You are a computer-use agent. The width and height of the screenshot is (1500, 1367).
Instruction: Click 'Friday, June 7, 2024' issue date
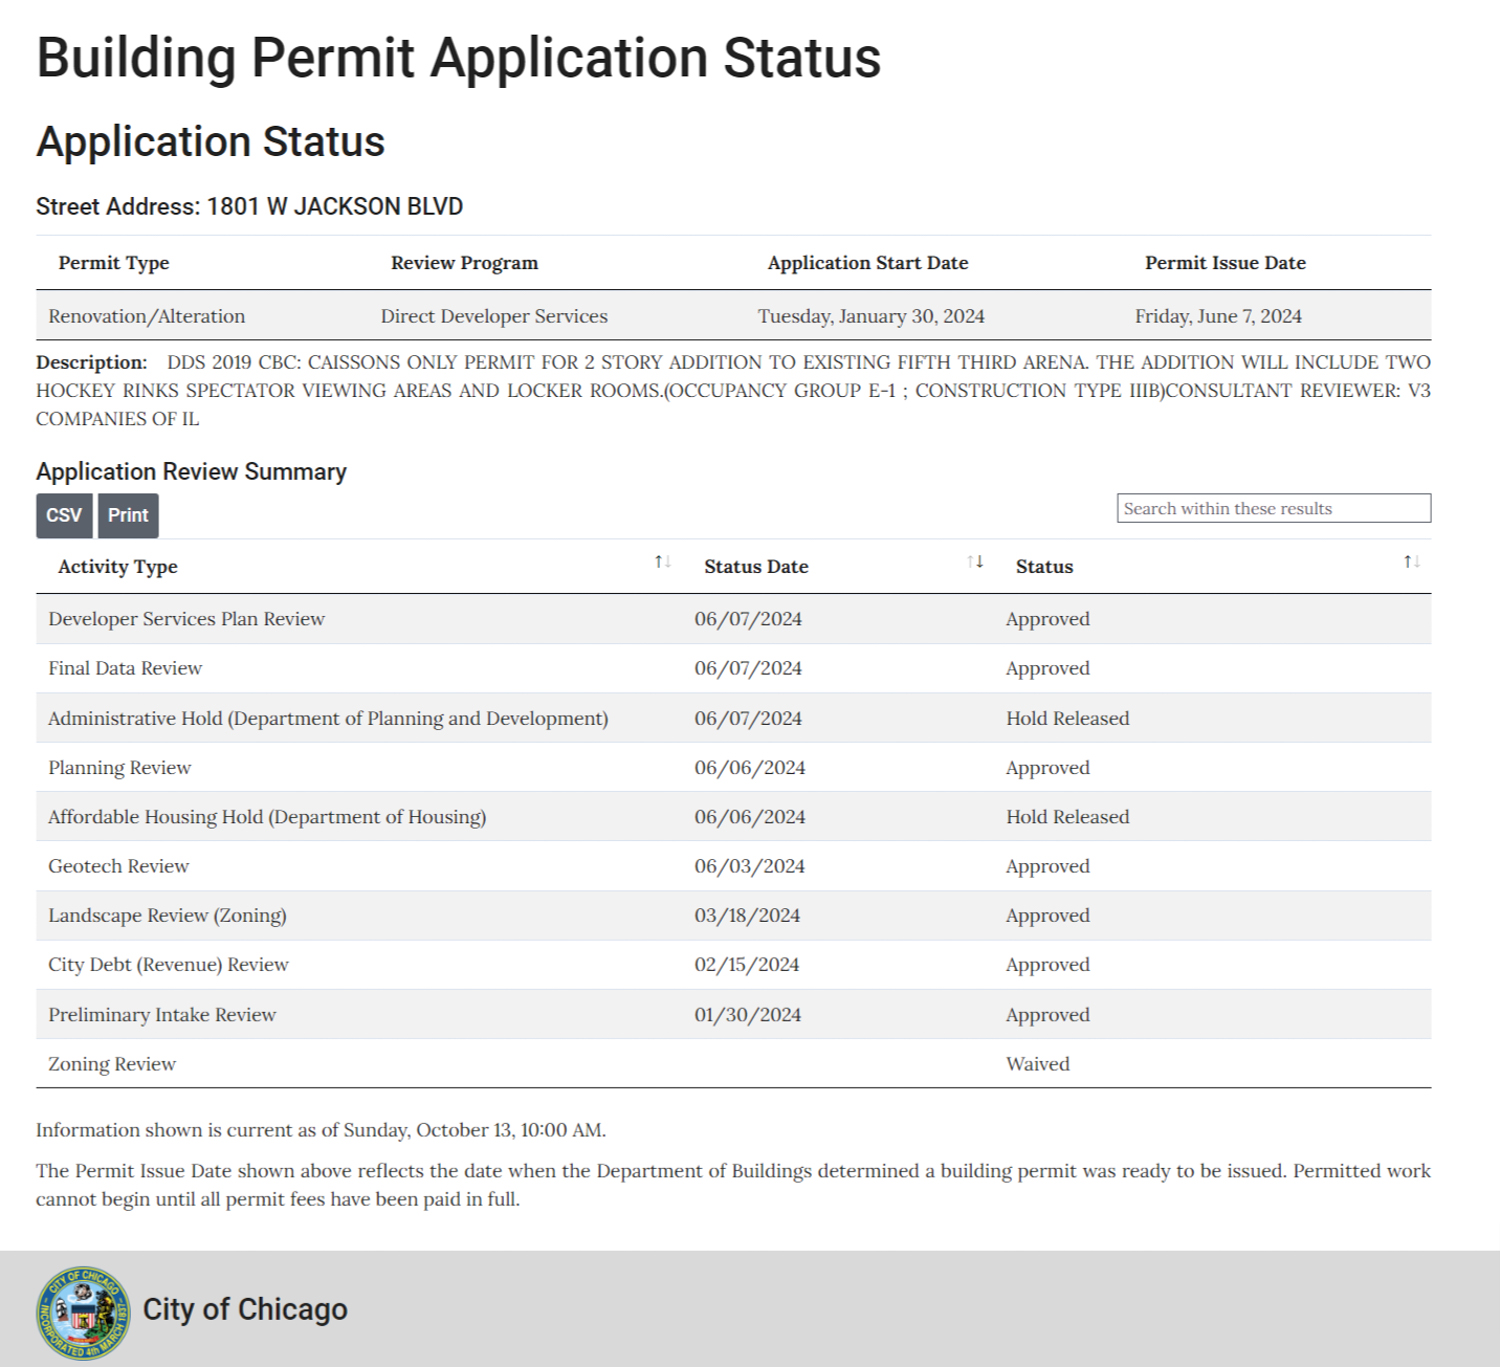1218,316
